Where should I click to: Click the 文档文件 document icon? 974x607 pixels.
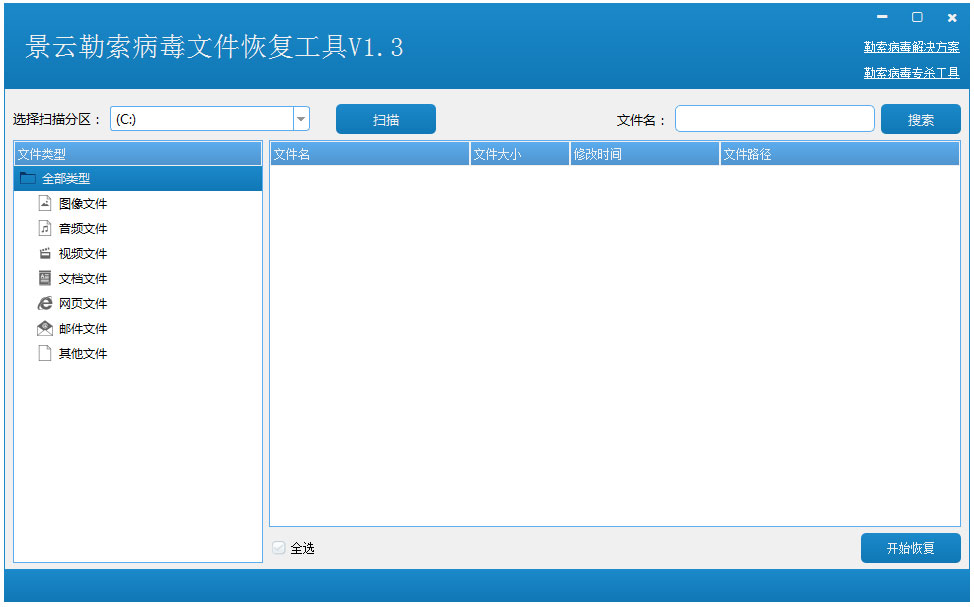45,277
